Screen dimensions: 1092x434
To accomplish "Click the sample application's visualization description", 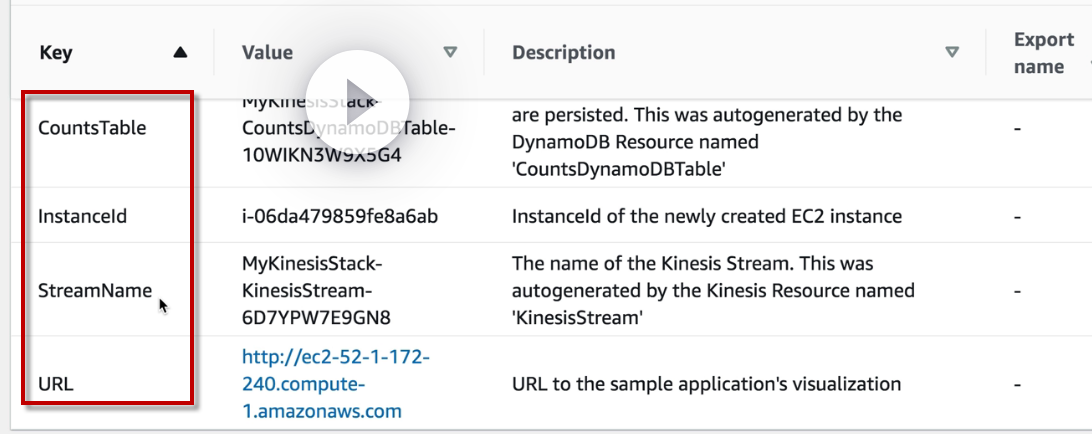I will click(707, 383).
